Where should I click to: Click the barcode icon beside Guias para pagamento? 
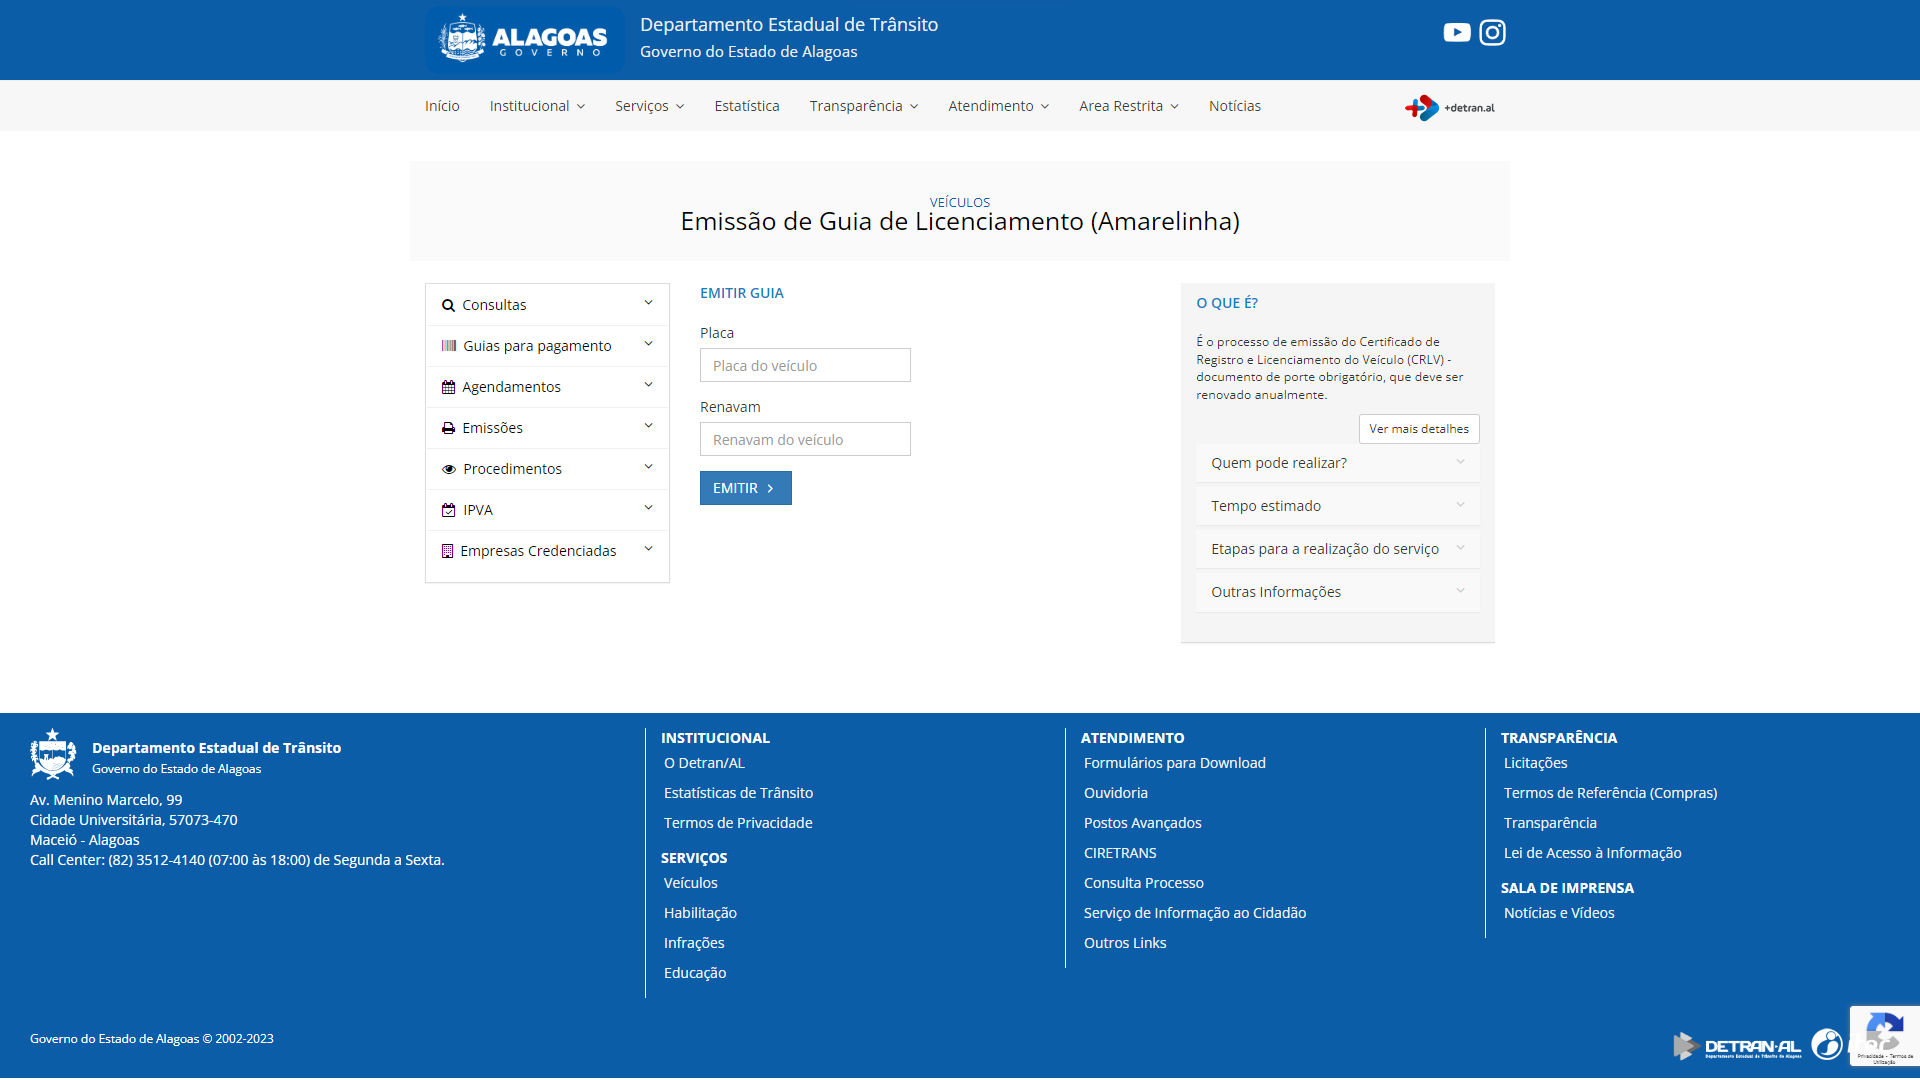pos(449,346)
